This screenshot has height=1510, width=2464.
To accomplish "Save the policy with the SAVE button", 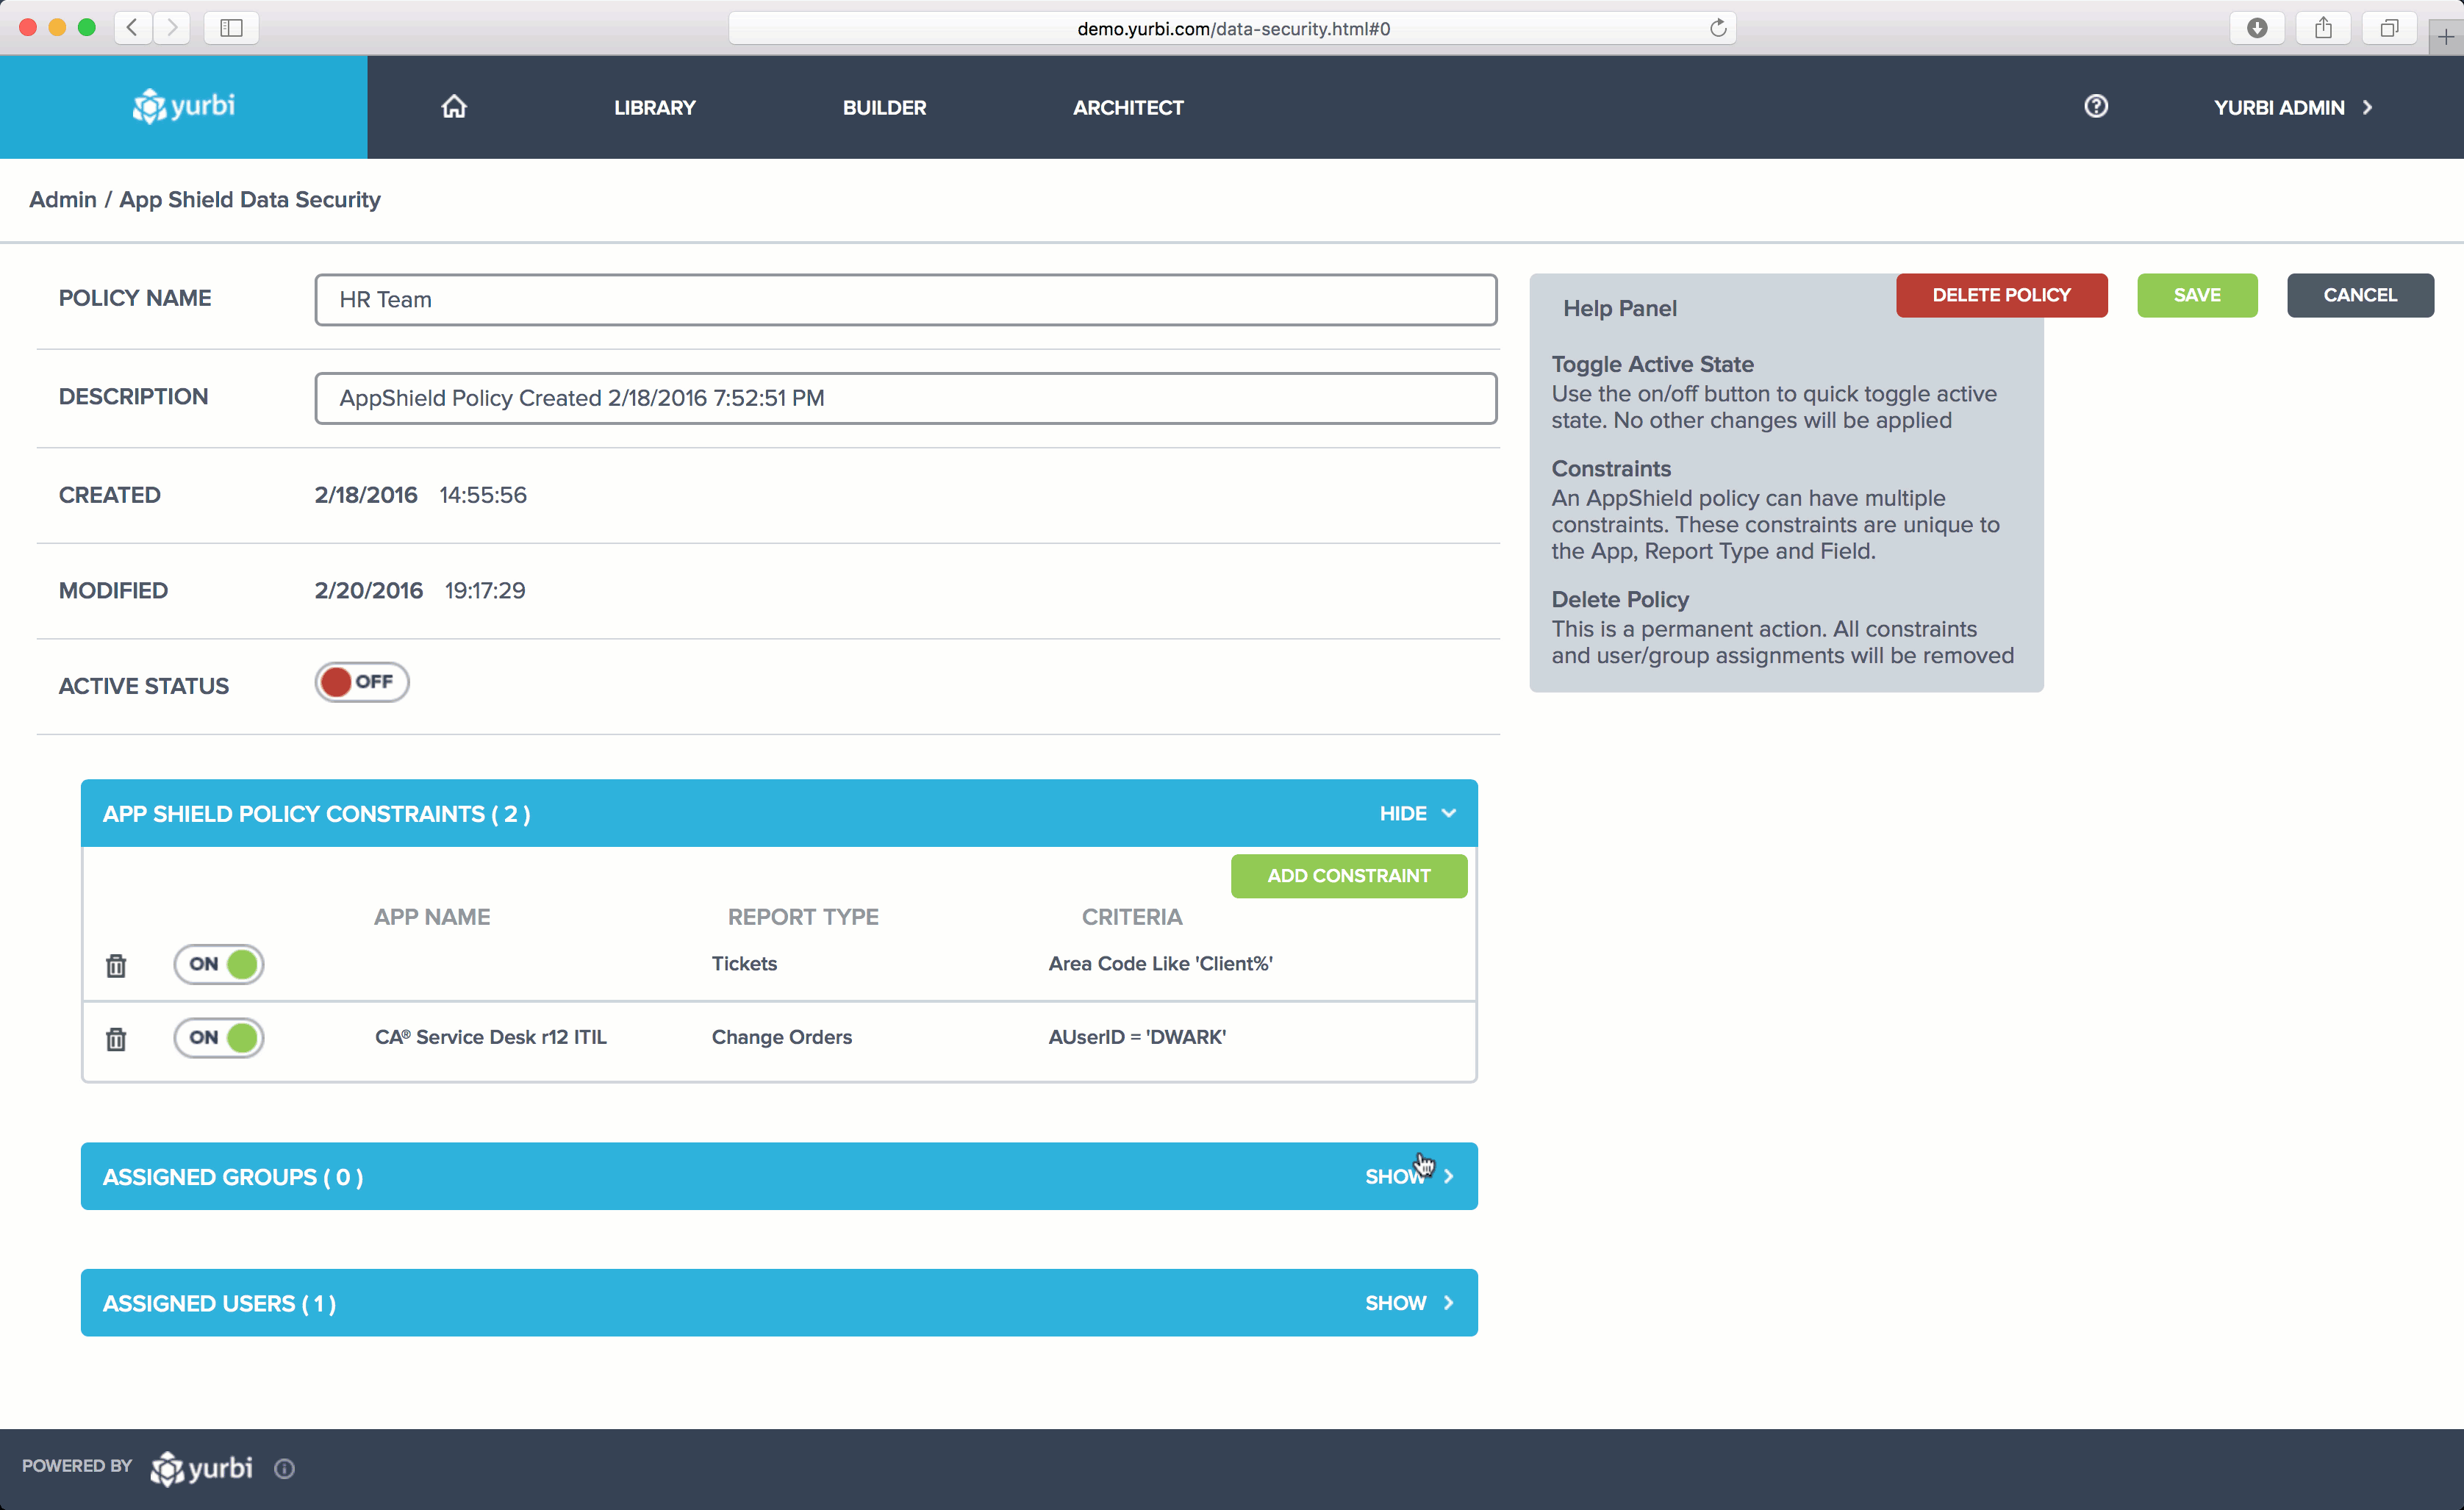I will coord(2196,295).
